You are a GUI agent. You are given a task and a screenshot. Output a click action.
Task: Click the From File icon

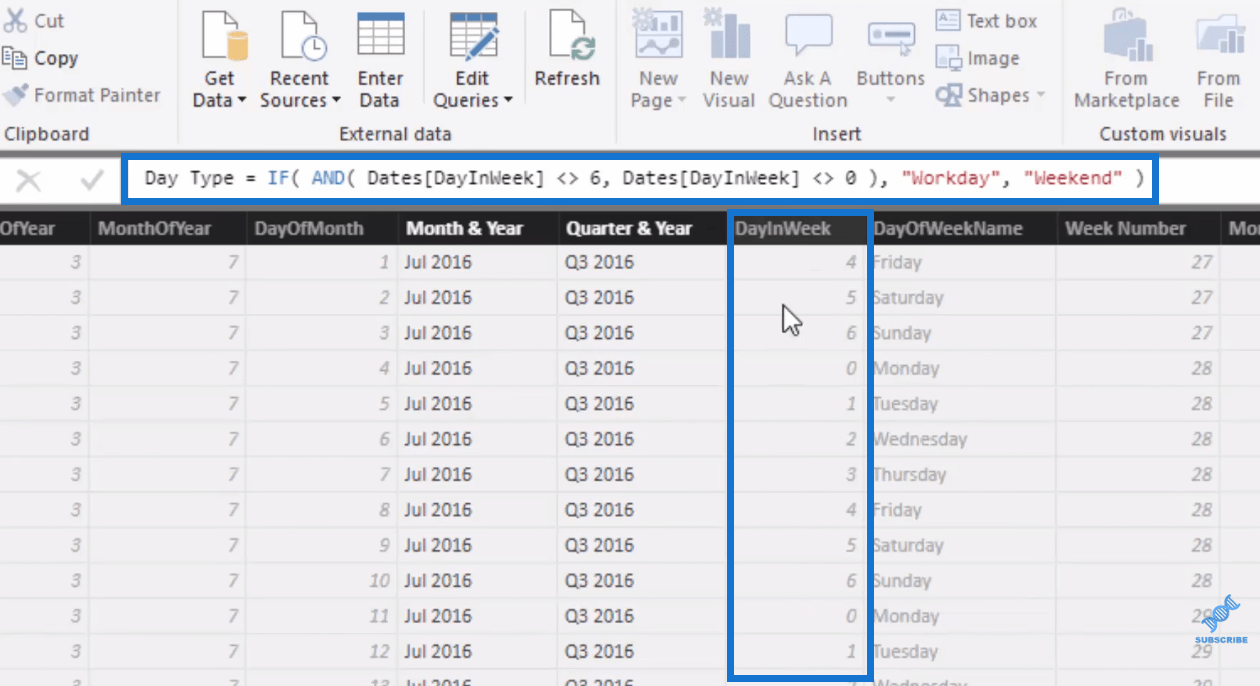[1219, 36]
